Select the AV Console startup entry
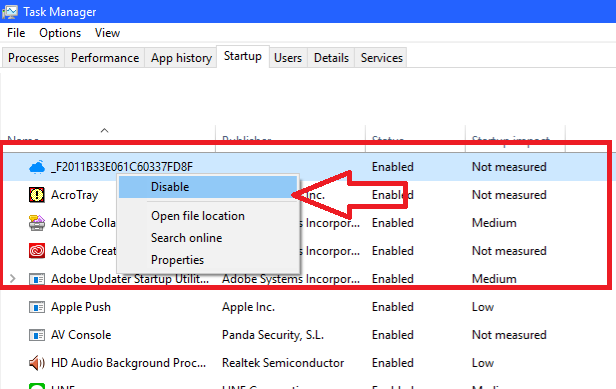Viewport: 616px width, 389px height. 81,335
